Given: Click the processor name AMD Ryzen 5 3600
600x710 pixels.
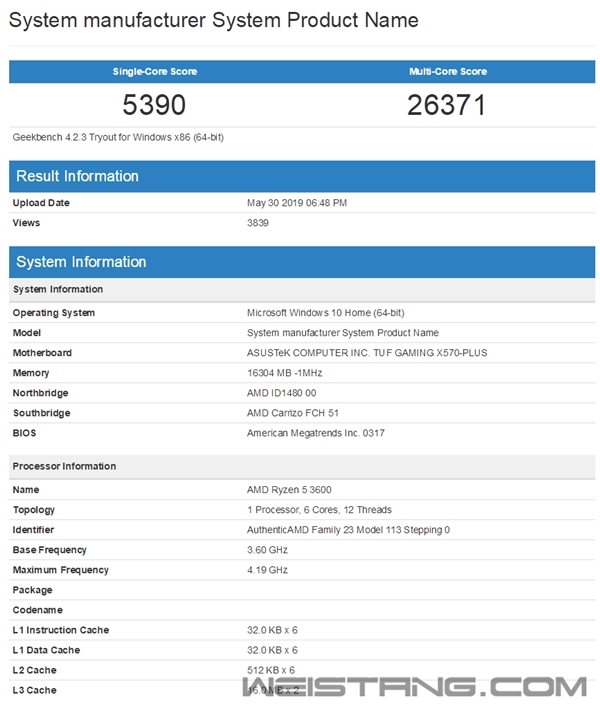Looking at the screenshot, I should pyautogui.click(x=288, y=490).
